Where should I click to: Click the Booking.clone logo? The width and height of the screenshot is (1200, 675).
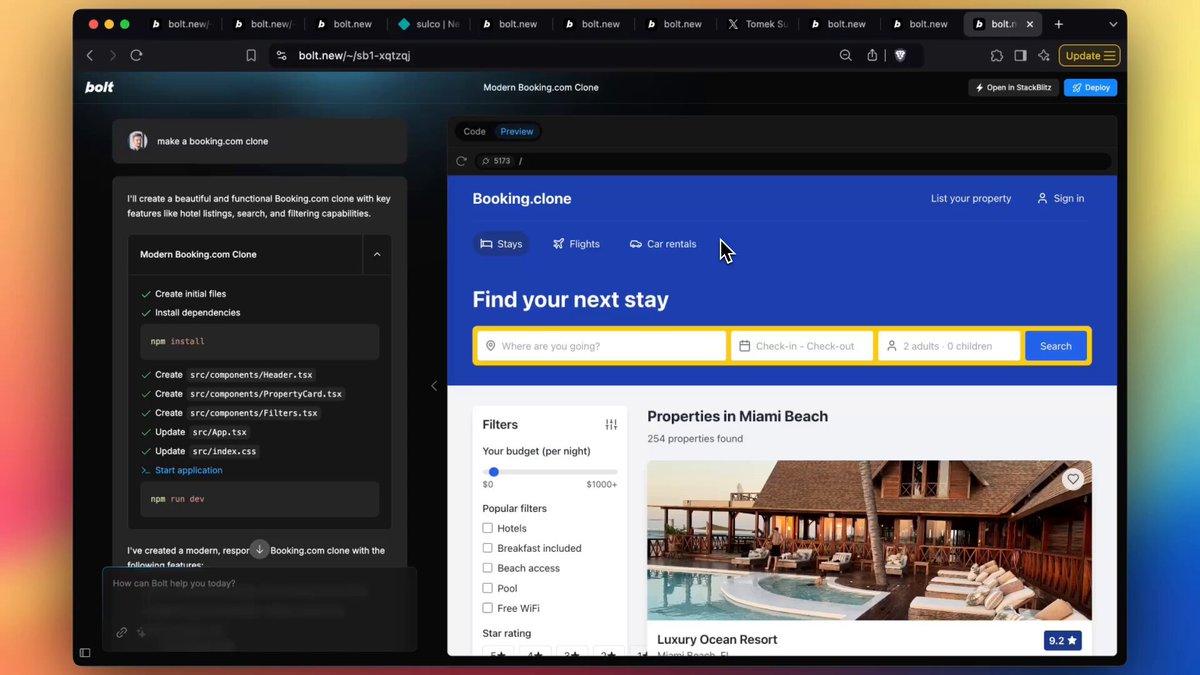522,198
